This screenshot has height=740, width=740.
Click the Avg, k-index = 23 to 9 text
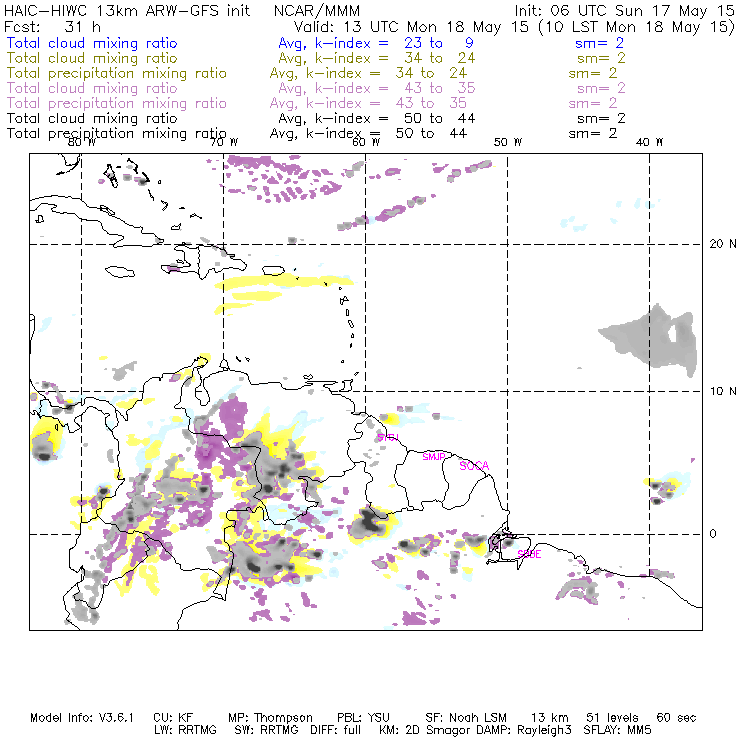tap(376, 43)
